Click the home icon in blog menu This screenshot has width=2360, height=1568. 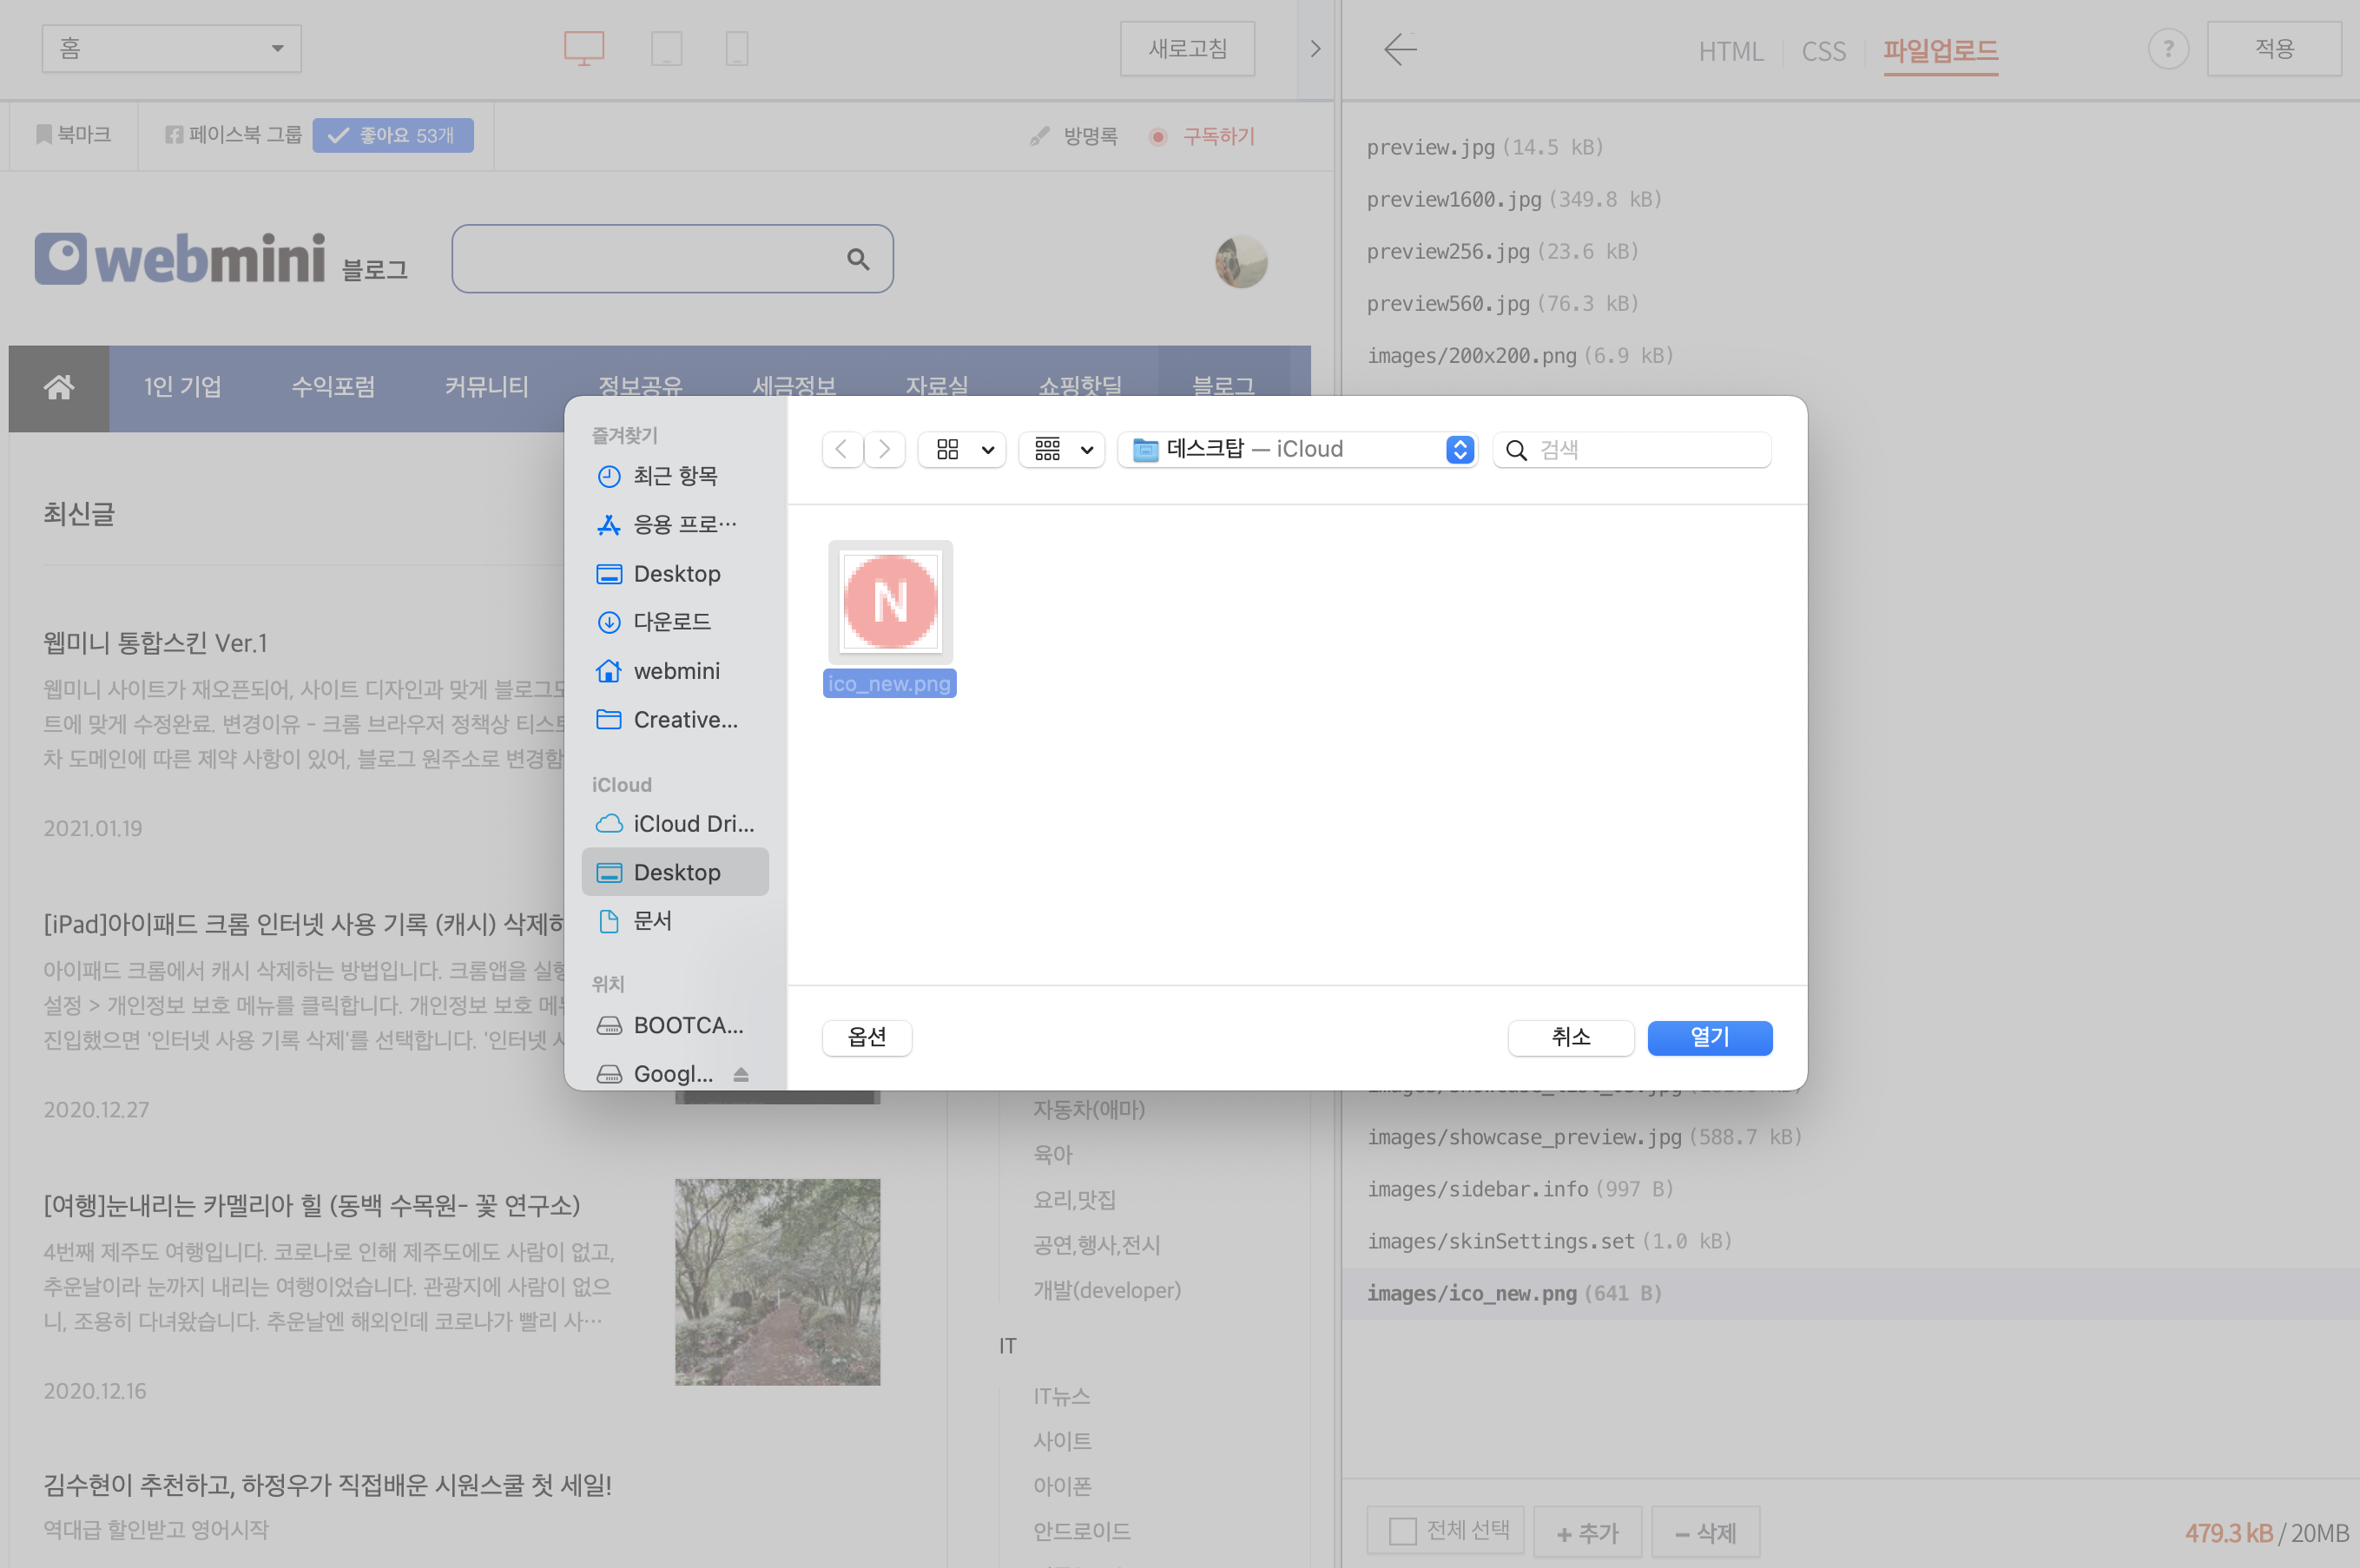tap(59, 387)
